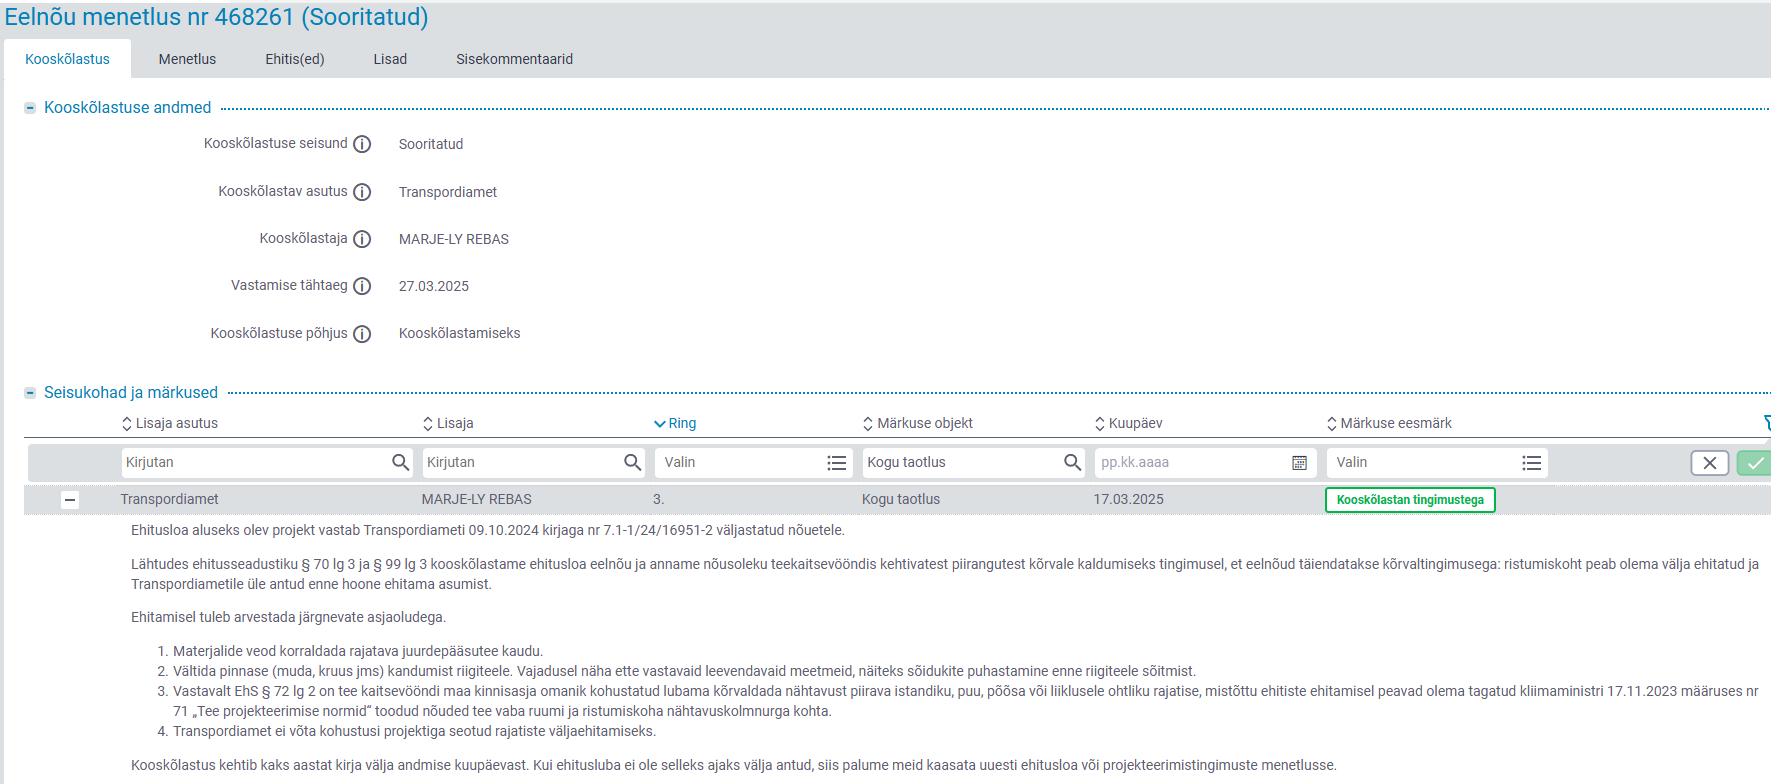This screenshot has width=1771, height=784.
Task: Open list icon in Märkuse eesmärk filter
Action: tap(1531, 463)
